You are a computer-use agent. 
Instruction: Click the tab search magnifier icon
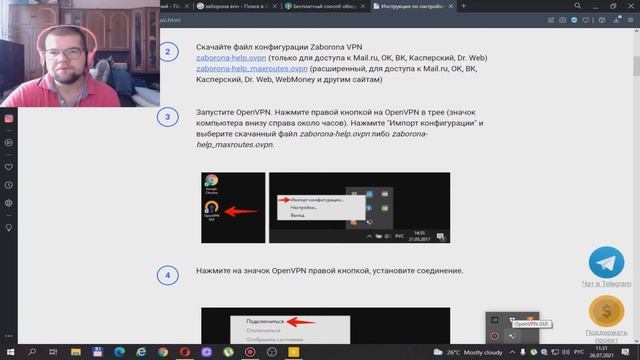click(578, 6)
